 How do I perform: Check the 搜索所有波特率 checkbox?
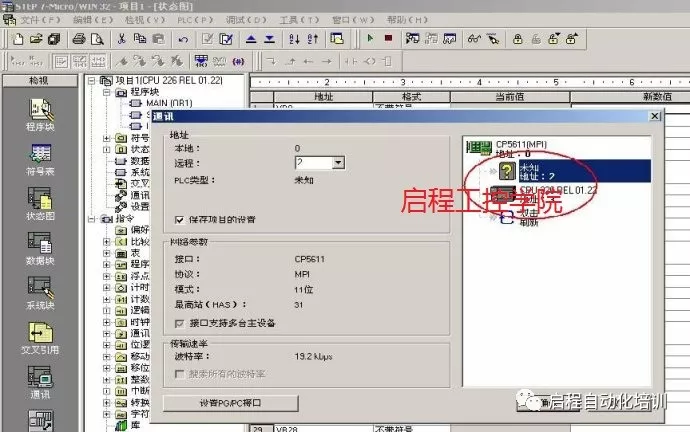[180, 373]
